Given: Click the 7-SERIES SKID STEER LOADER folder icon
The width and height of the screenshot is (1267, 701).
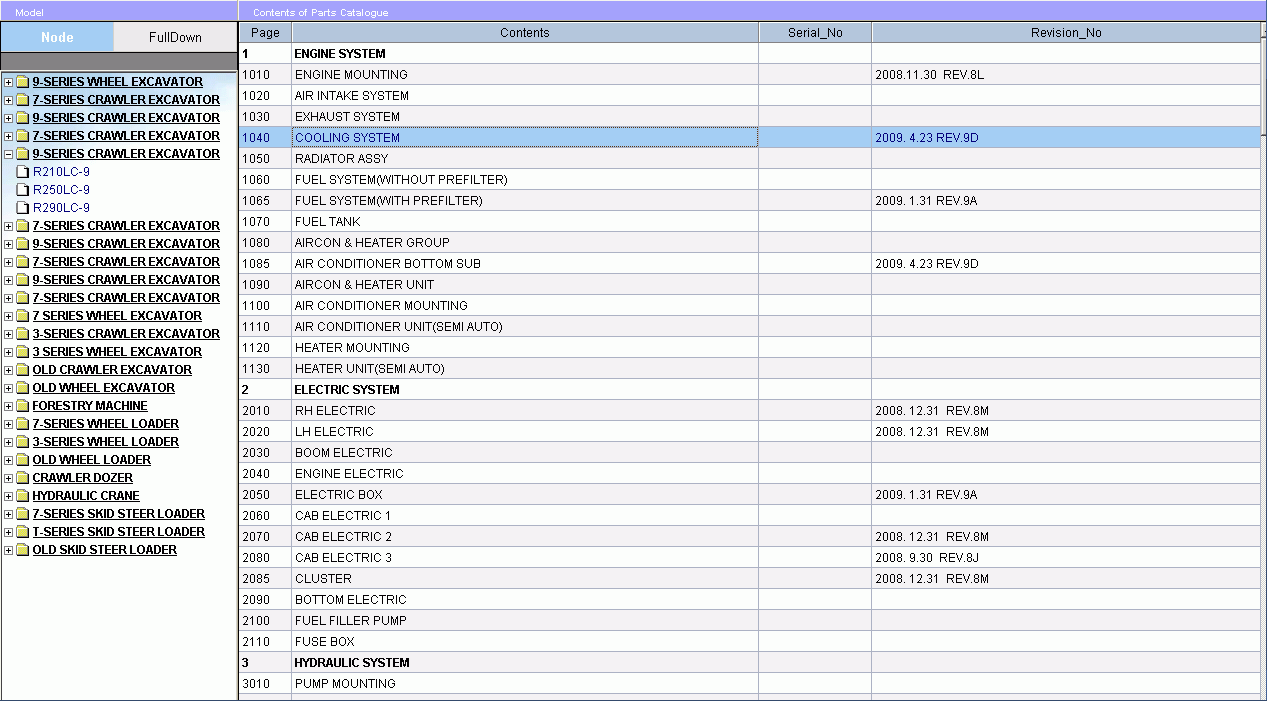Looking at the screenshot, I should click(x=22, y=514).
